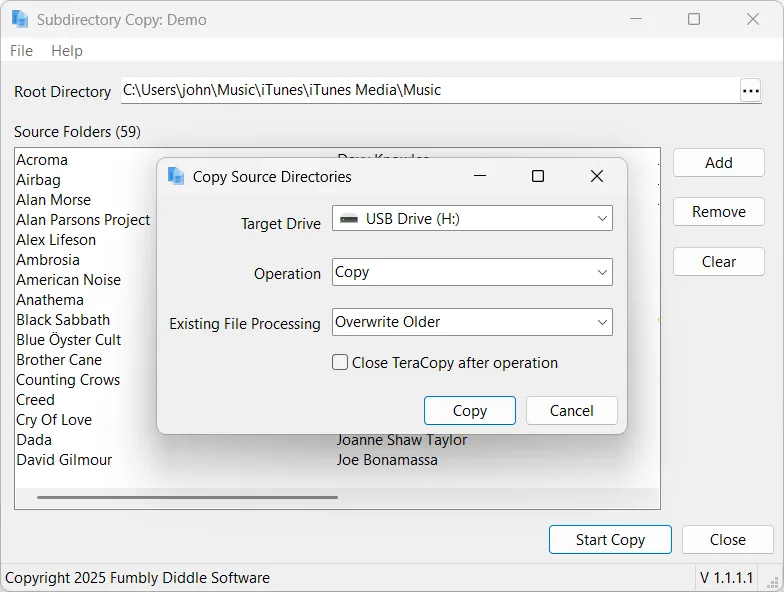The image size is (784, 592).
Task: Select Alan Morse folder
Action: (x=54, y=200)
